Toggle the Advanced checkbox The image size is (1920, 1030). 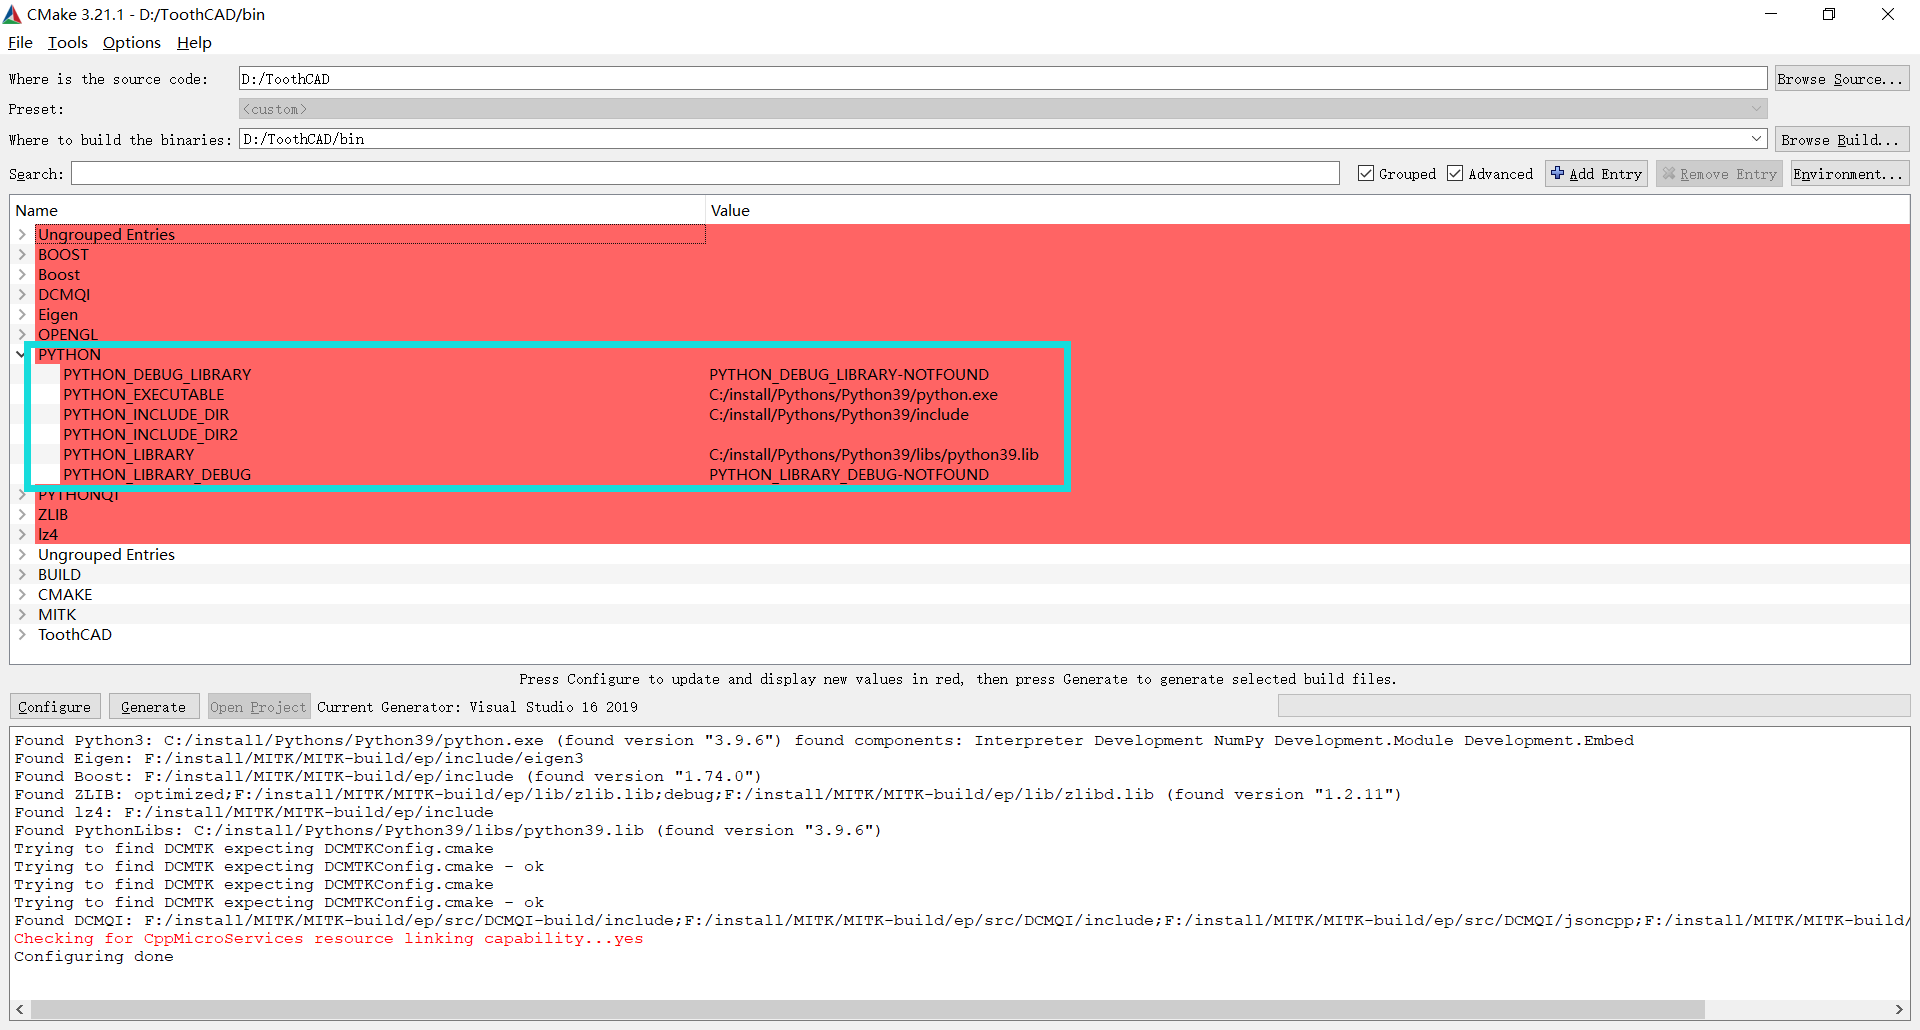[x=1455, y=173]
